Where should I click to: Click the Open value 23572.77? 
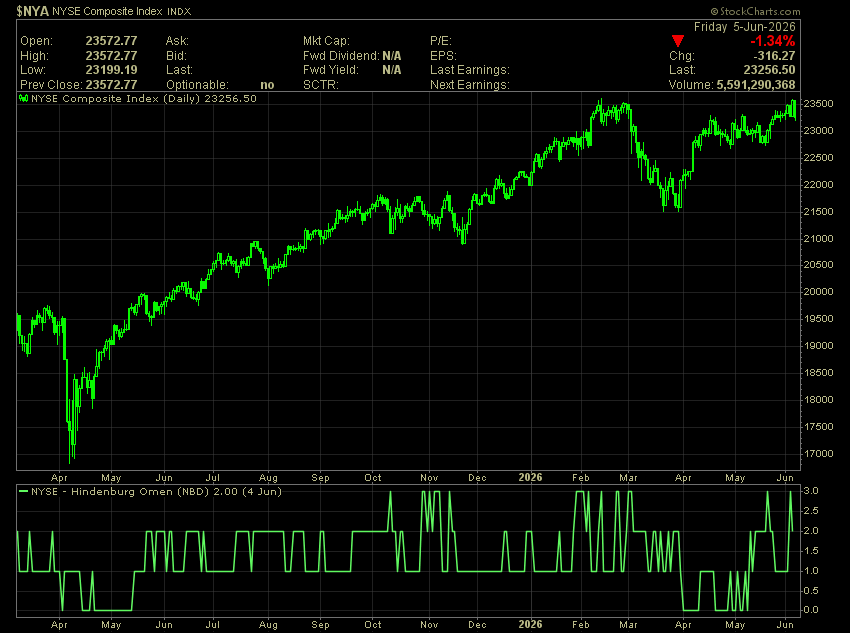tap(111, 41)
